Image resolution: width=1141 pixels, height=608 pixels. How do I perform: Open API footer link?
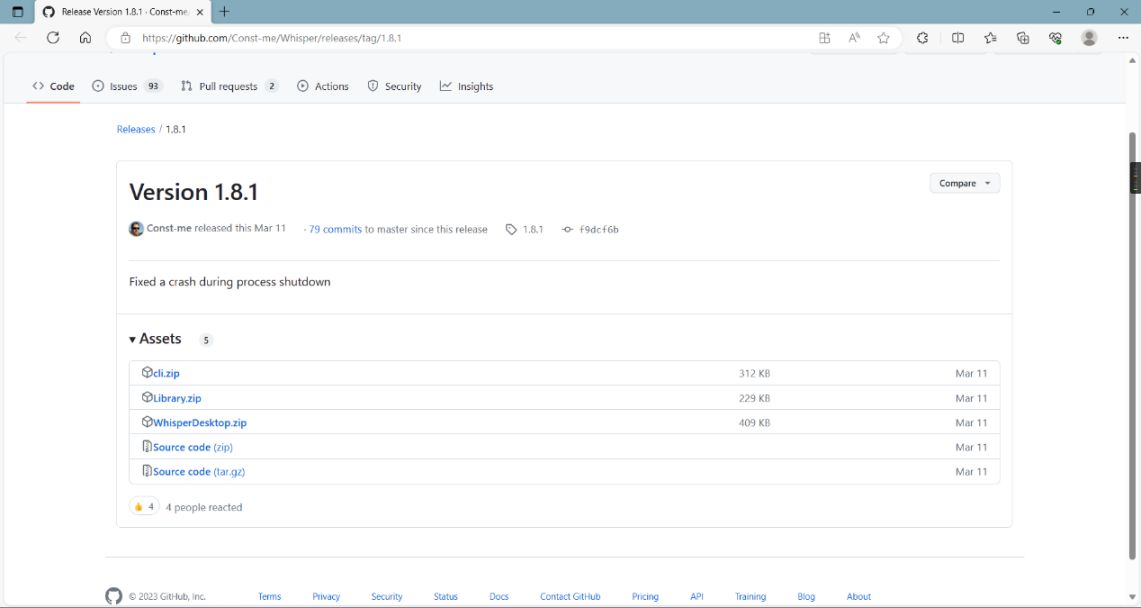pos(696,596)
